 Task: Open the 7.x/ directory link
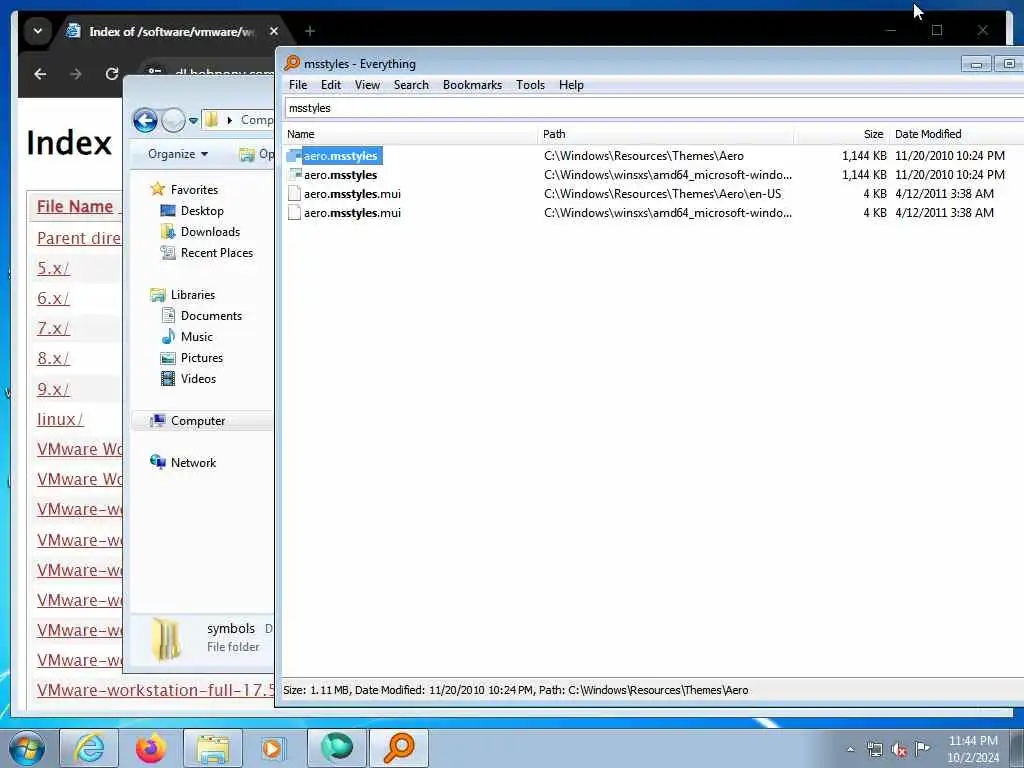[x=53, y=328]
